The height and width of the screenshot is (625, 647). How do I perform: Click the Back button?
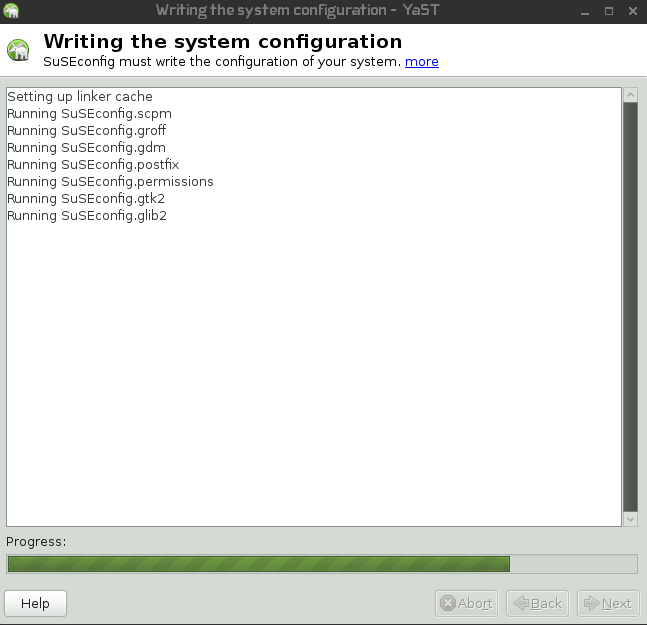tap(537, 603)
